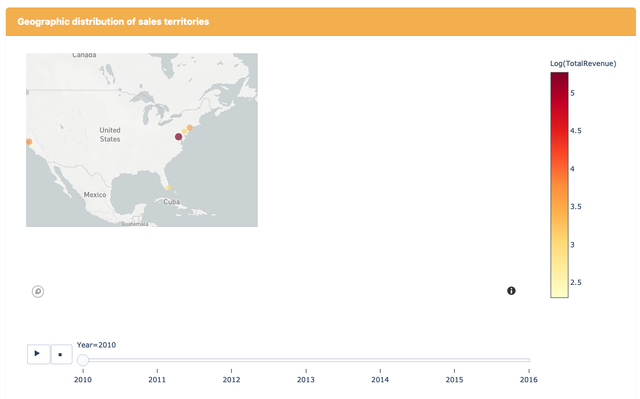Viewport: 640px width, 399px height.
Task: Click the play animation button
Action: (x=39, y=354)
